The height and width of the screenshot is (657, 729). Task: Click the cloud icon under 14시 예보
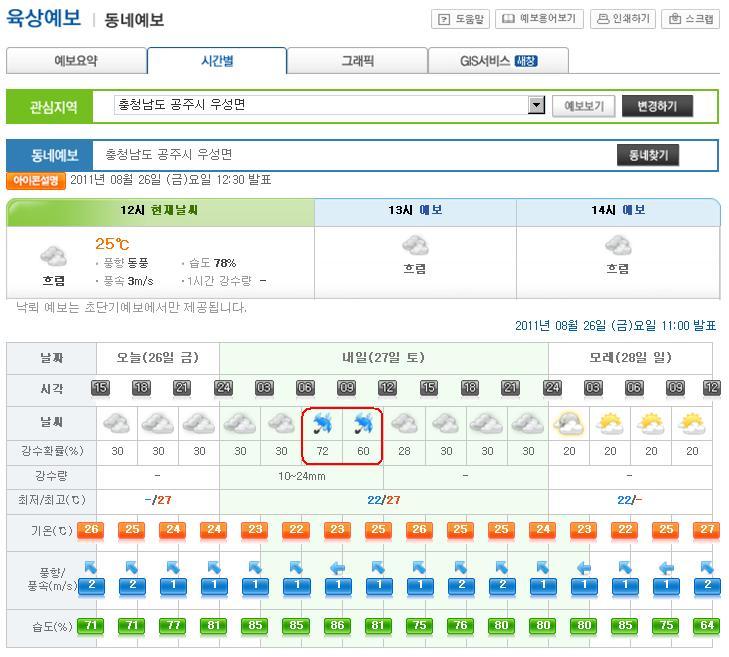click(x=618, y=245)
